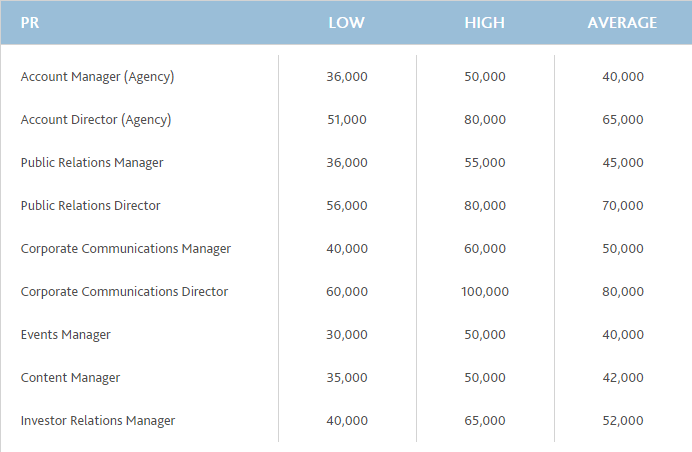The height and width of the screenshot is (452, 692).
Task: Select the LOW column header
Action: (x=346, y=23)
